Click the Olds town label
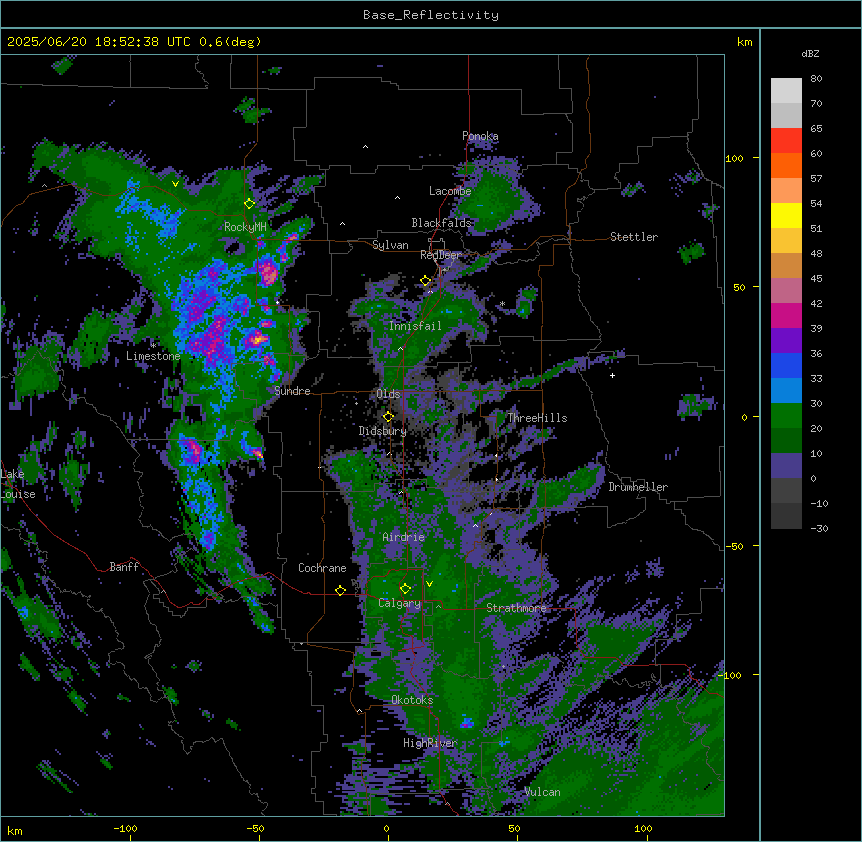The width and height of the screenshot is (862, 842). coord(388,394)
